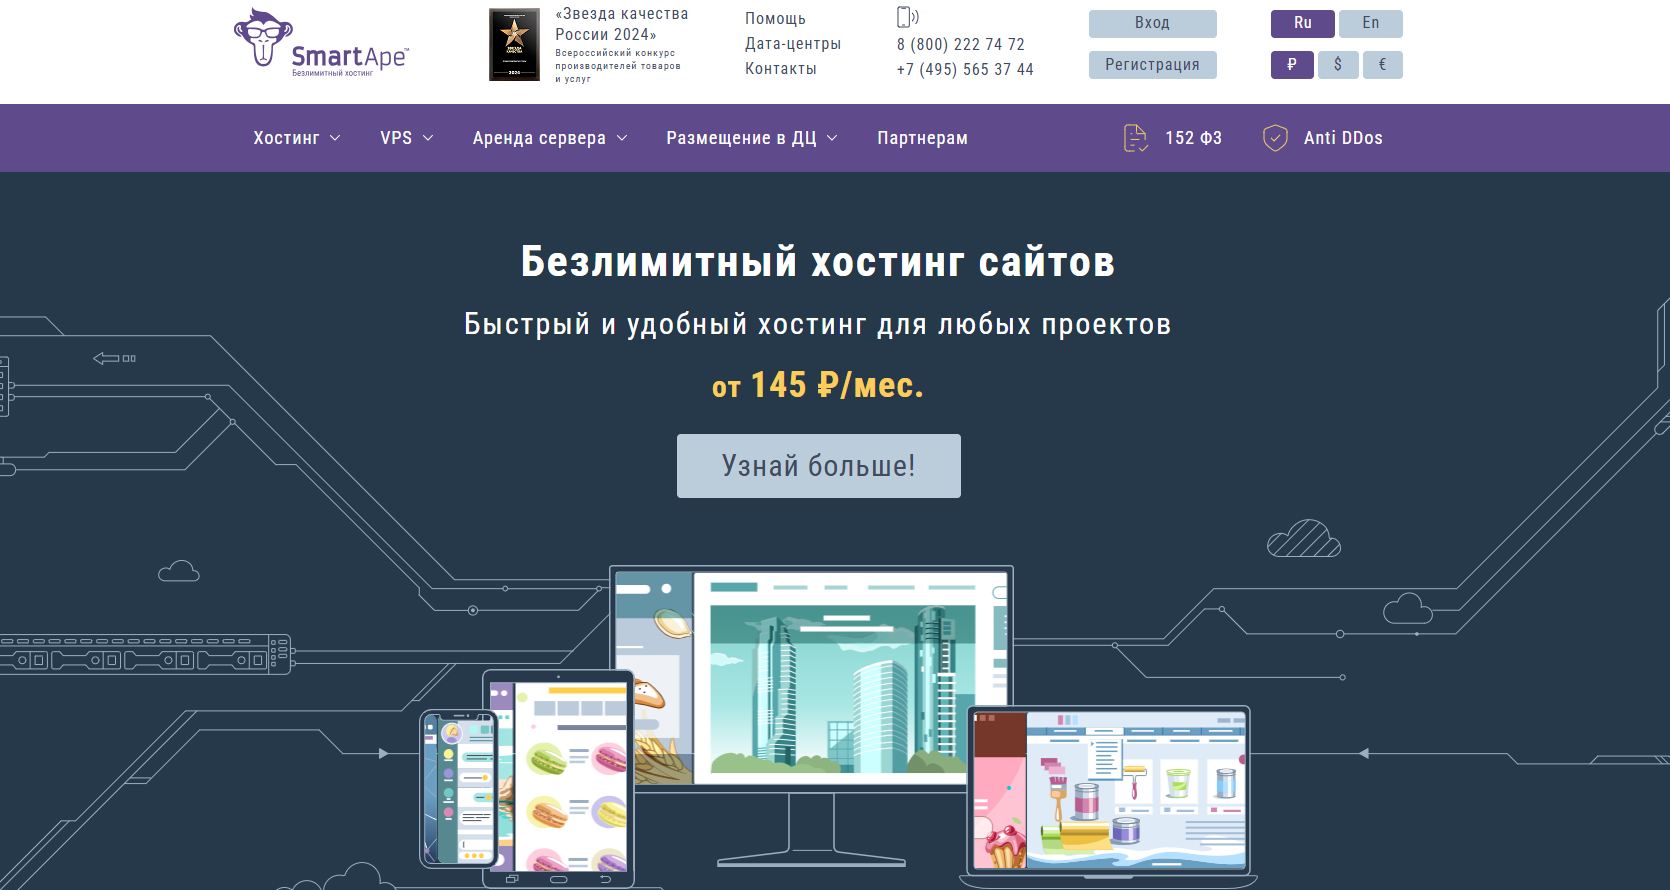The width and height of the screenshot is (1670, 890).
Task: Switch currency to dollars
Action: point(1338,65)
